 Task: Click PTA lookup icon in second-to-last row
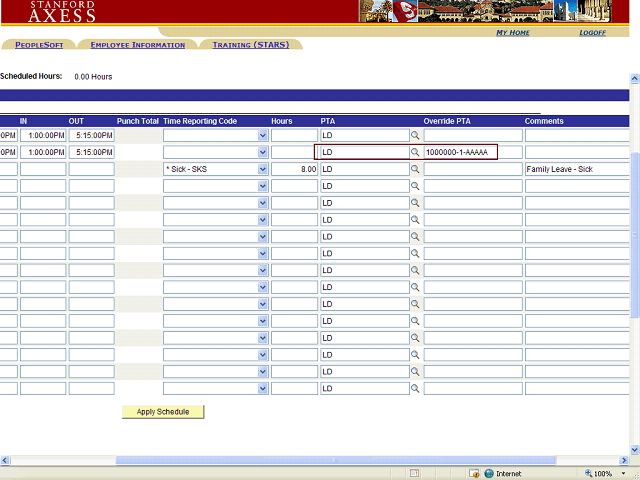pyautogui.click(x=415, y=372)
